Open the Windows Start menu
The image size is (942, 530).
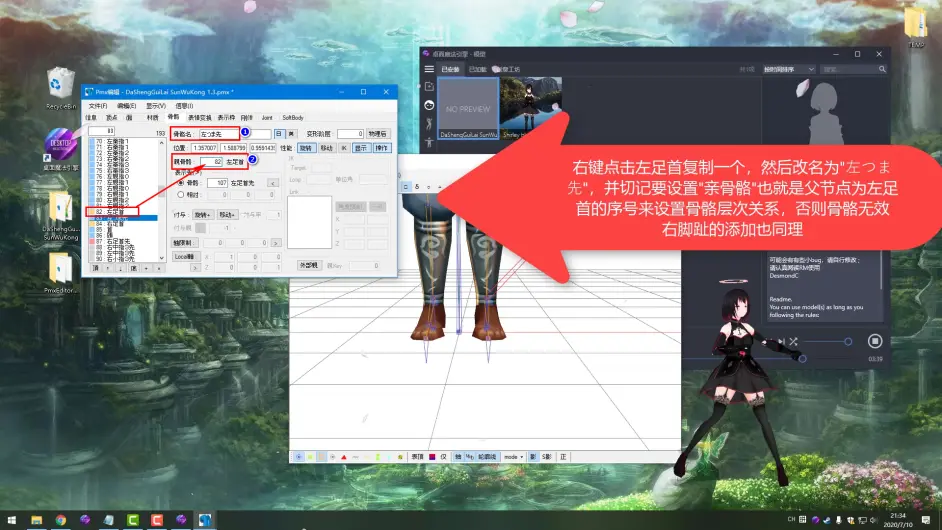click(x=12, y=520)
